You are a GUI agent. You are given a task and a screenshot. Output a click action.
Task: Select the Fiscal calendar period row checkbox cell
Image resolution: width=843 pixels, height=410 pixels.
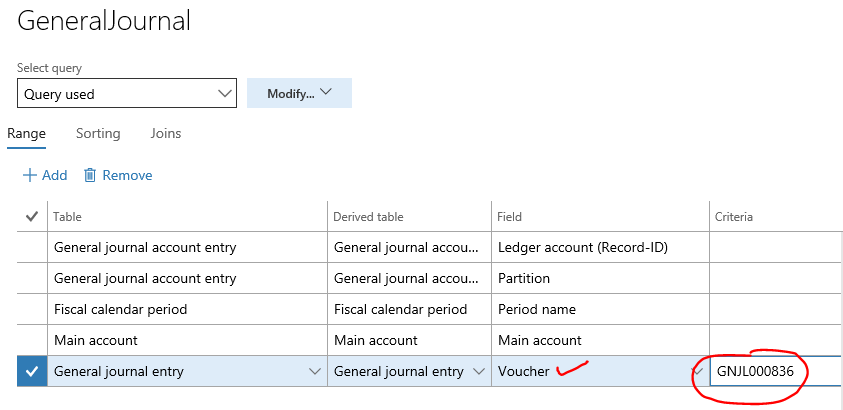click(32, 310)
